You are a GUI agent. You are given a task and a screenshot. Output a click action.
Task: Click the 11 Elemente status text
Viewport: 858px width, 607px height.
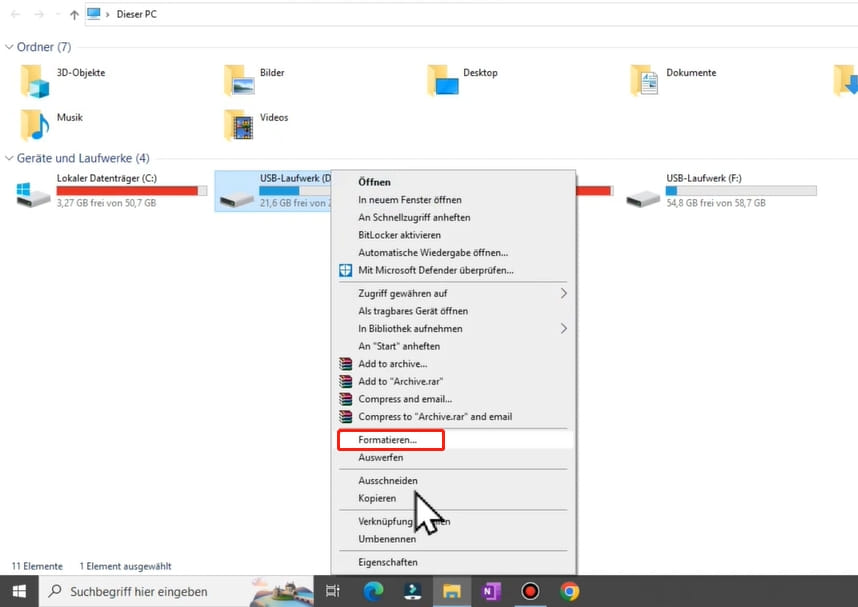tap(37, 566)
